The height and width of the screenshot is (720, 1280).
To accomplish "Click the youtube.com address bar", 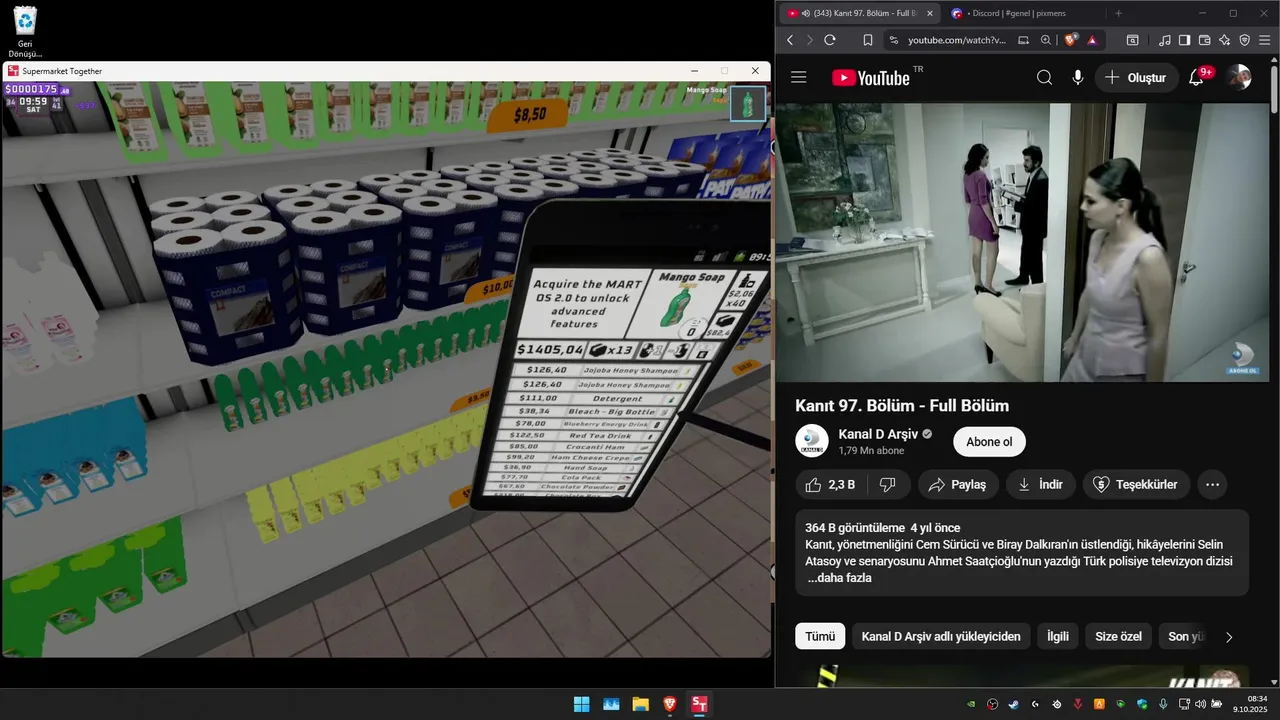I will point(956,40).
